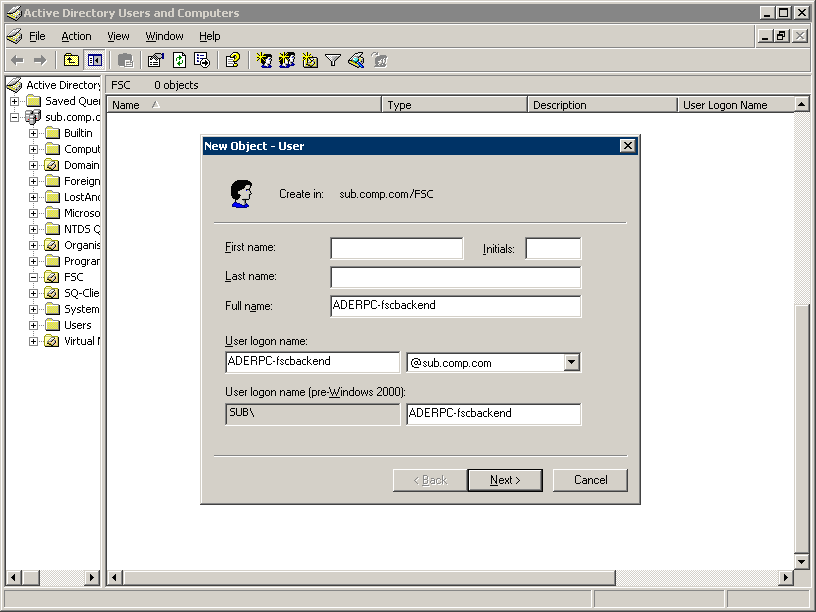The width and height of the screenshot is (816, 612).
Task: Click the Filter Options funnel icon
Action: (x=333, y=61)
